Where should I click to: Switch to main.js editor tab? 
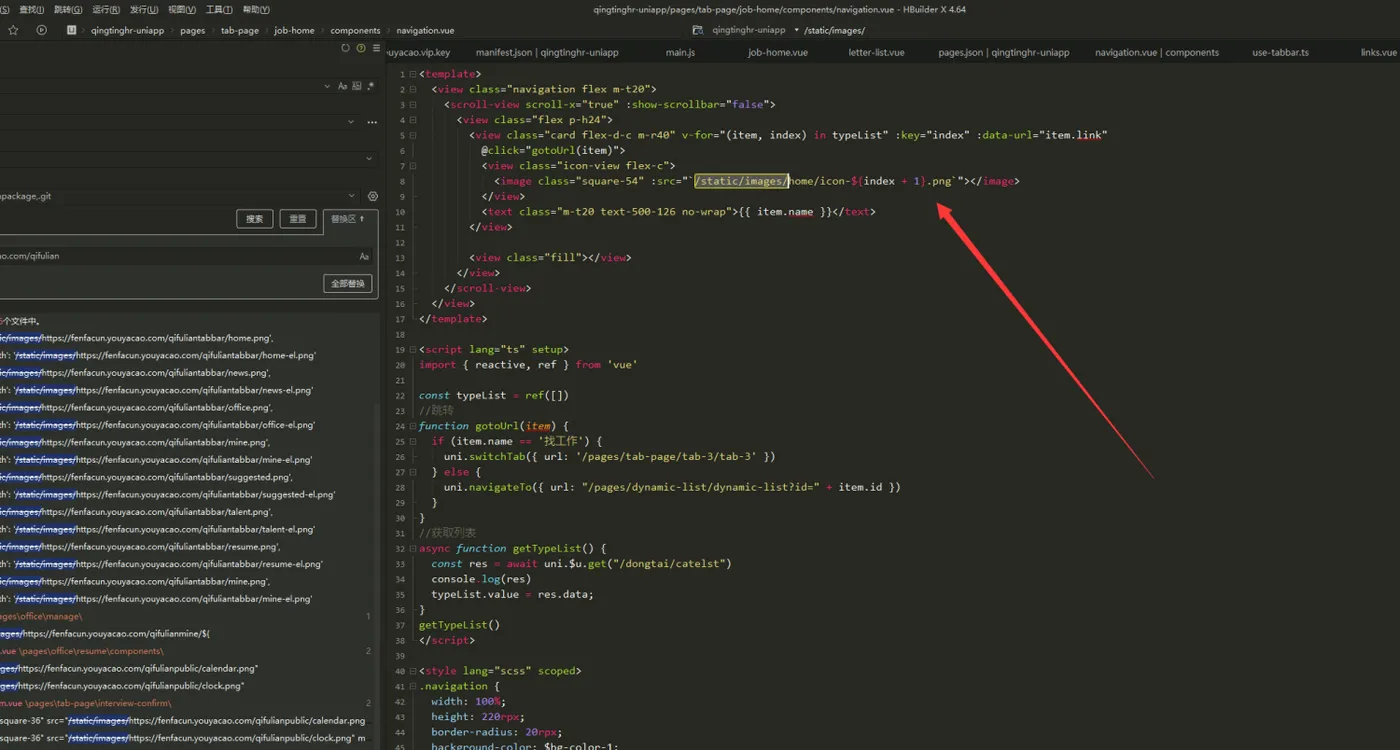click(x=680, y=52)
